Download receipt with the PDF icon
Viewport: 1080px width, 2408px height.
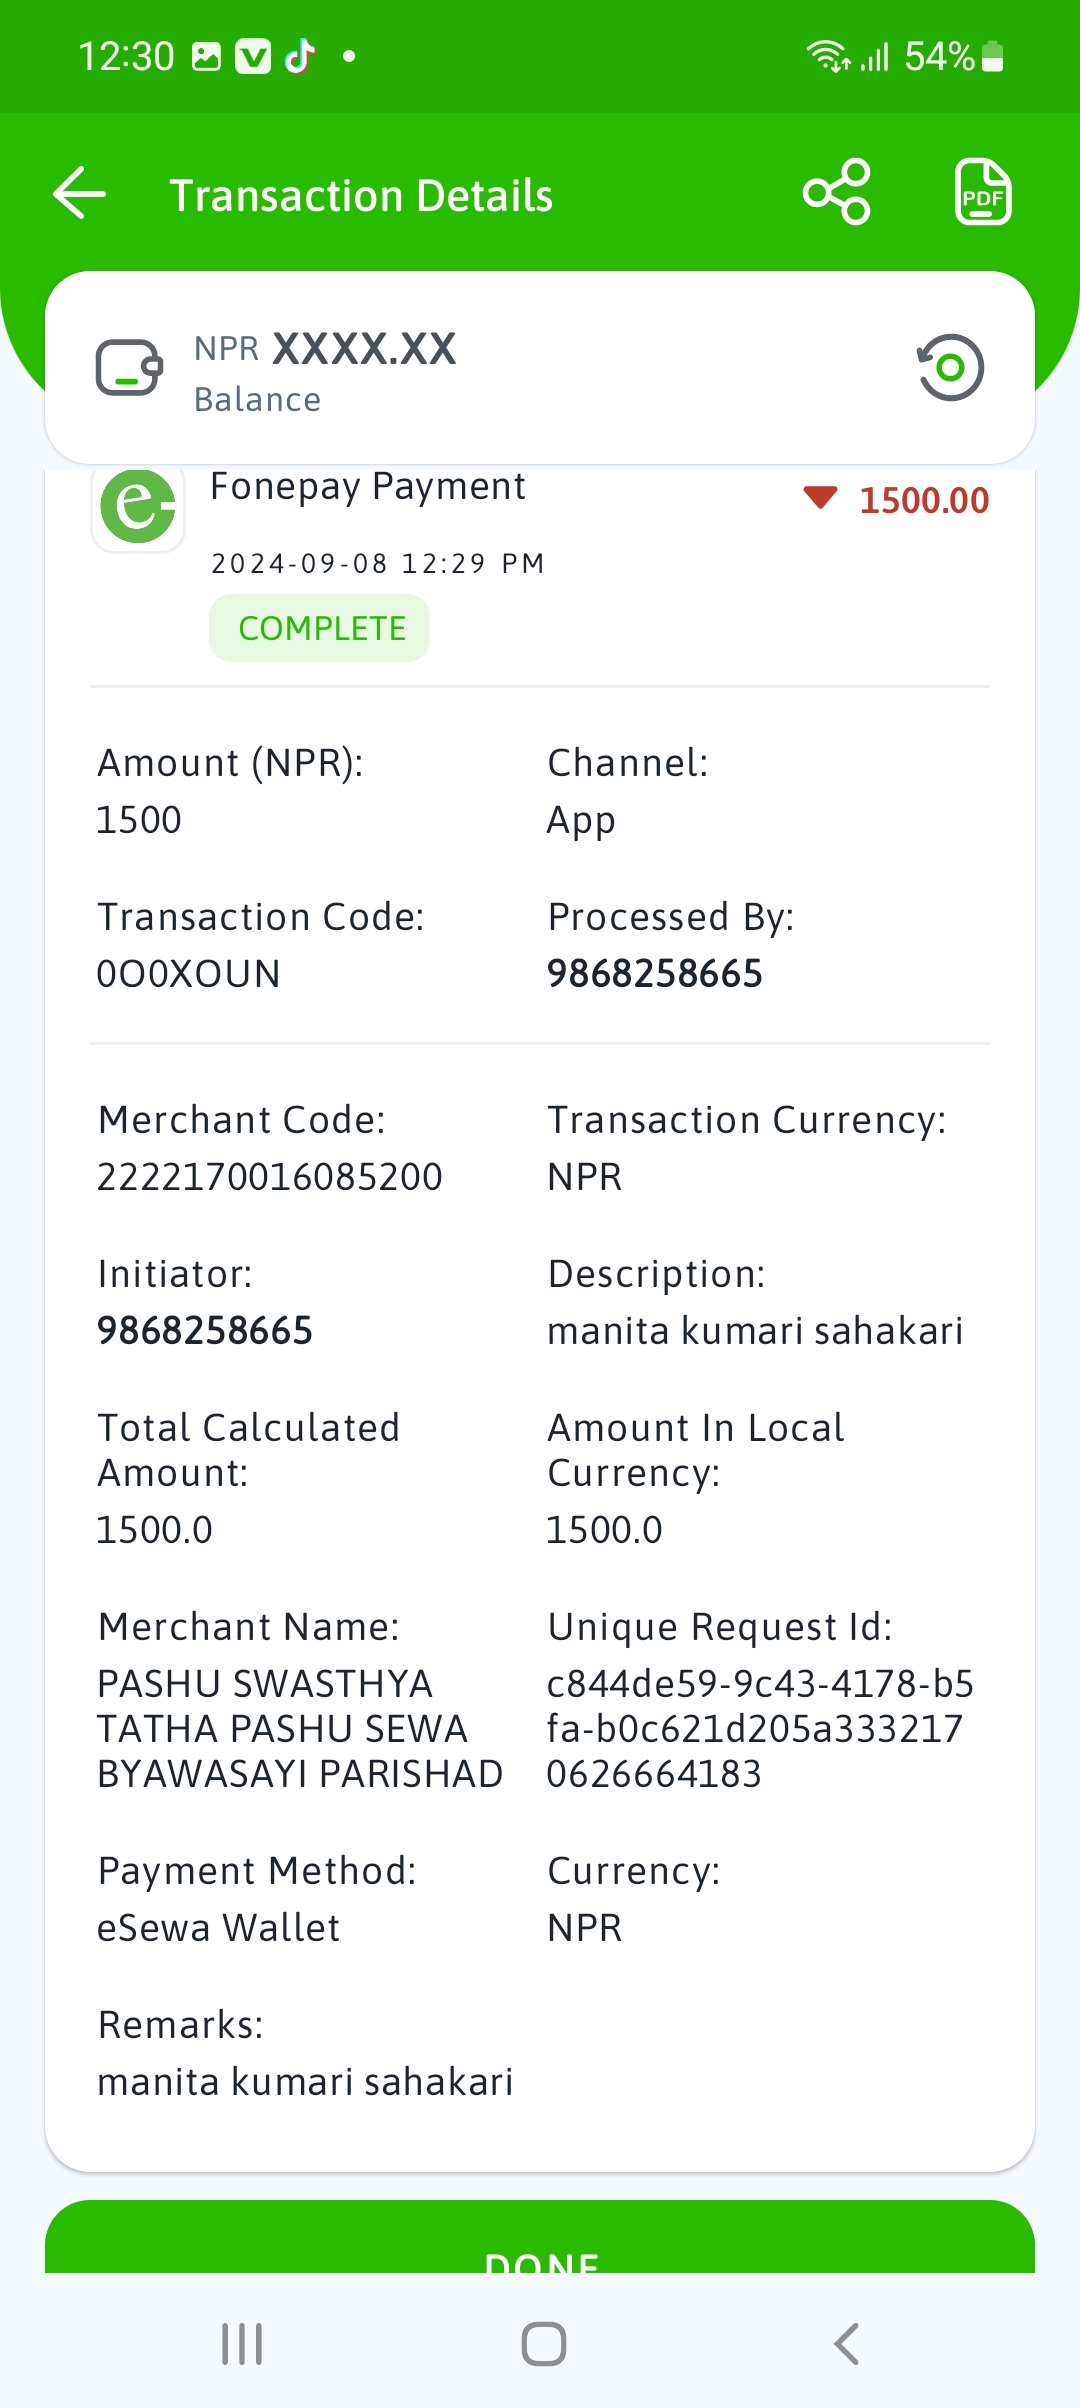983,192
